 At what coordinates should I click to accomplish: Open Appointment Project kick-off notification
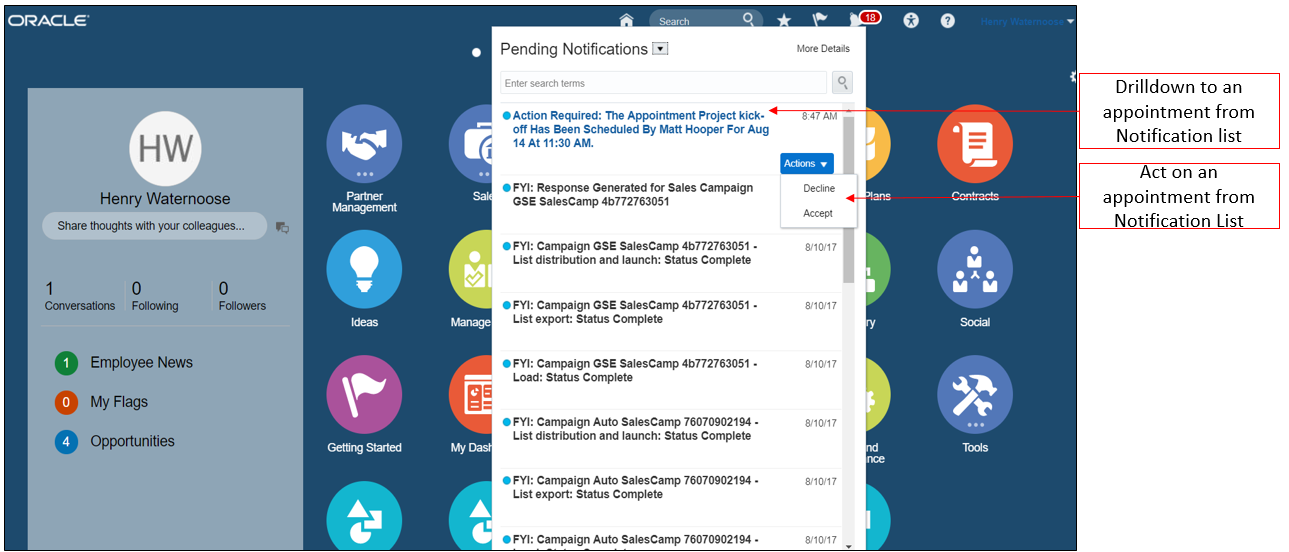coord(641,130)
